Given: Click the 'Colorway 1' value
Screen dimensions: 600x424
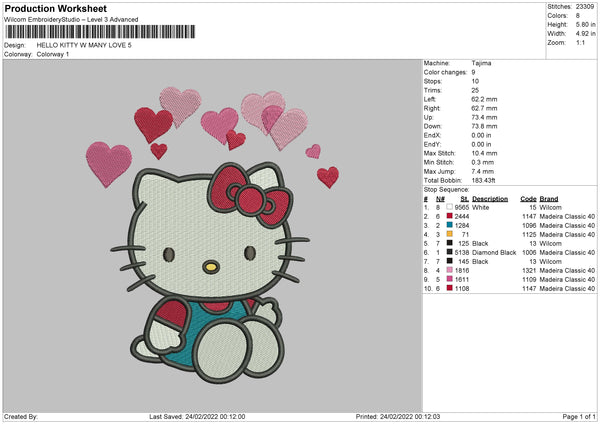Looking at the screenshot, I should (x=53, y=54).
